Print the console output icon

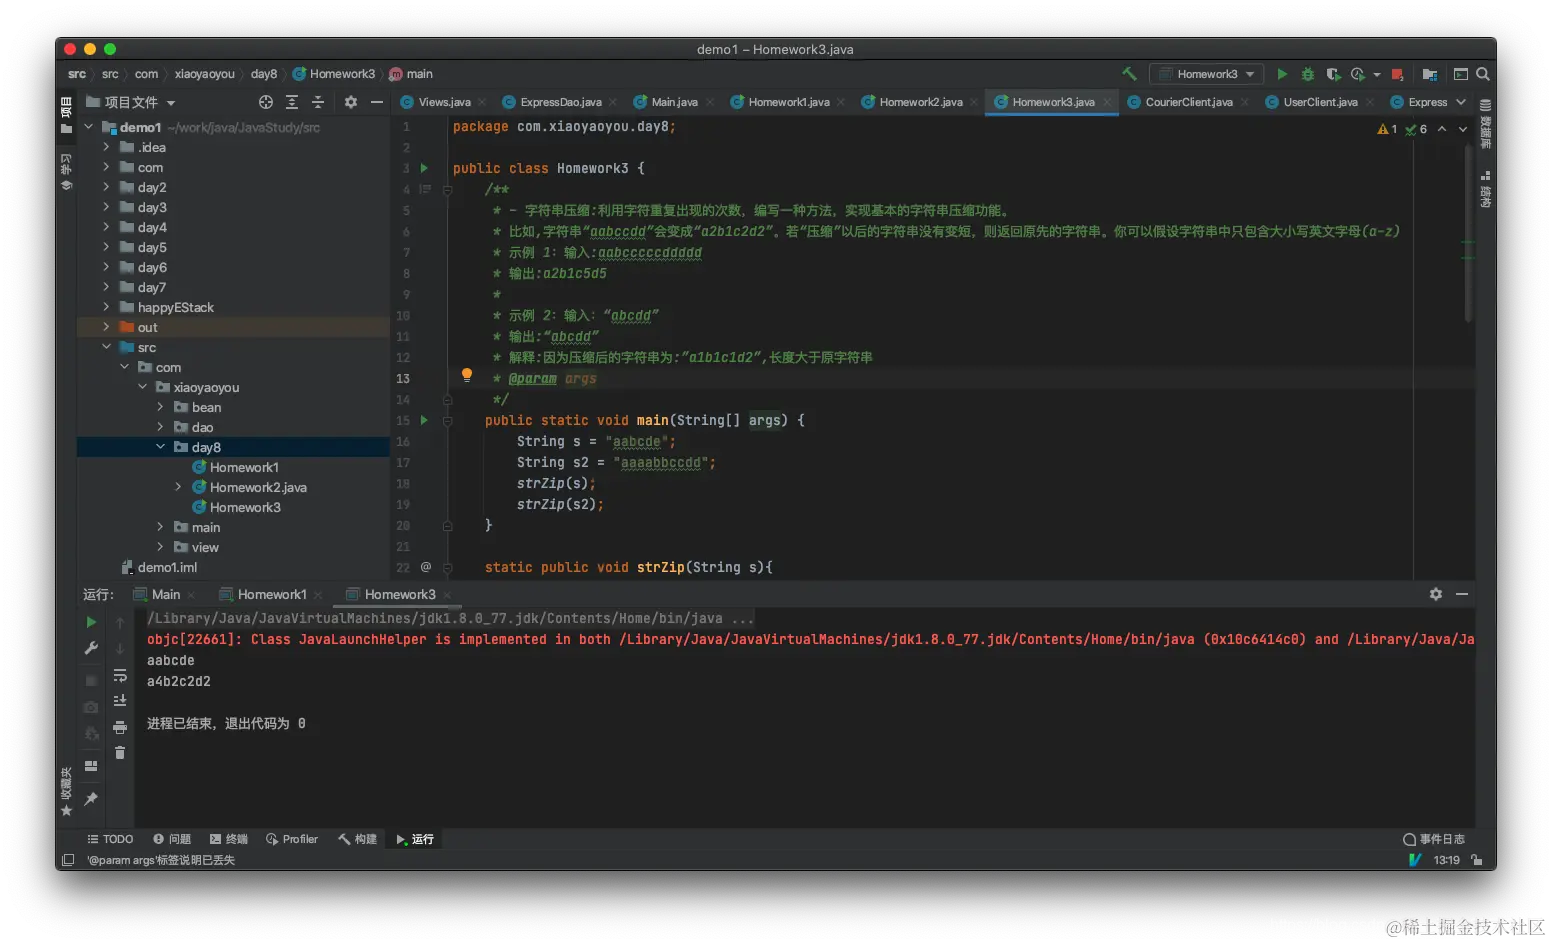pos(120,727)
